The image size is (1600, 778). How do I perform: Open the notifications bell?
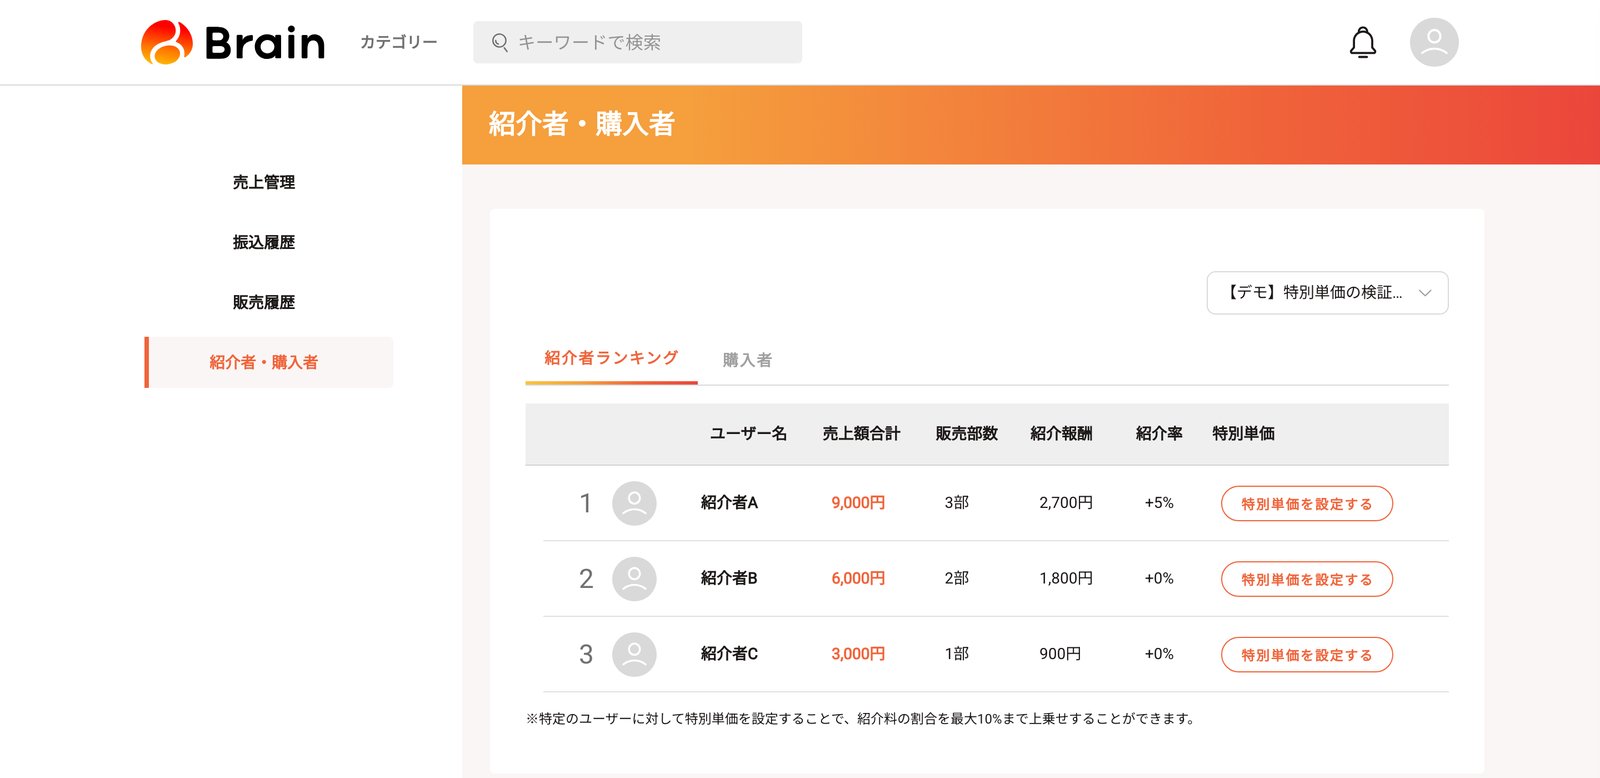click(x=1363, y=42)
